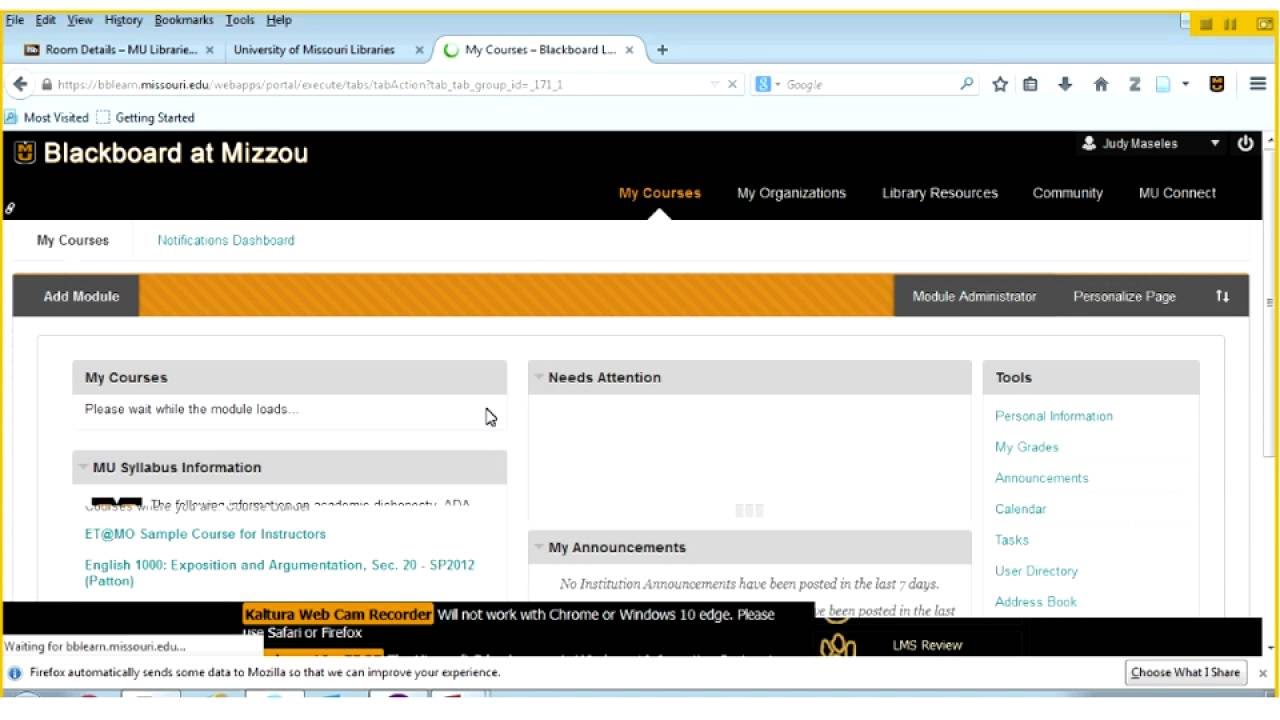Click the Choose What I Share button
Screen dimensions: 1280x720
pos(1185,673)
